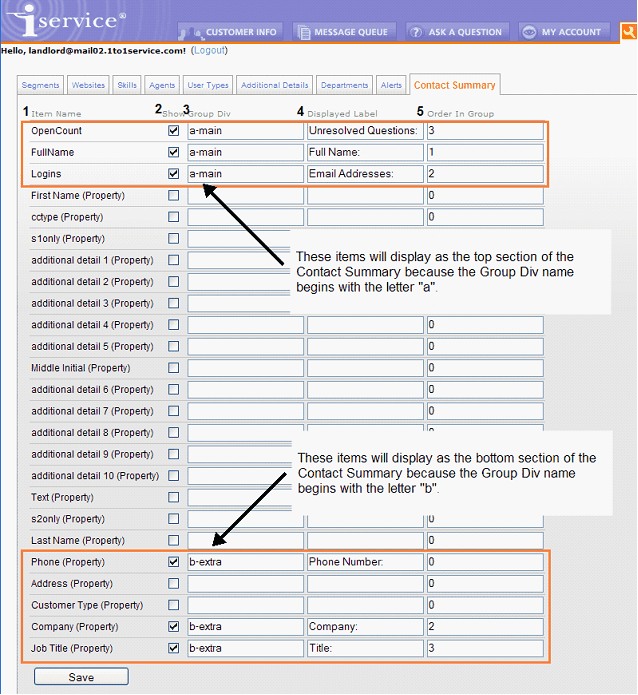This screenshot has height=695, width=638.
Task: Uncheck the Company (Property) checkbox
Action: tap(173, 627)
